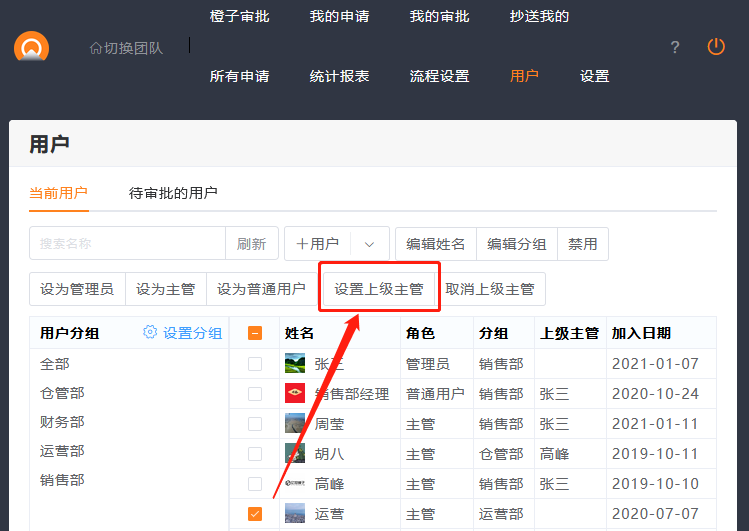Check the box for 张三 row

click(255, 364)
